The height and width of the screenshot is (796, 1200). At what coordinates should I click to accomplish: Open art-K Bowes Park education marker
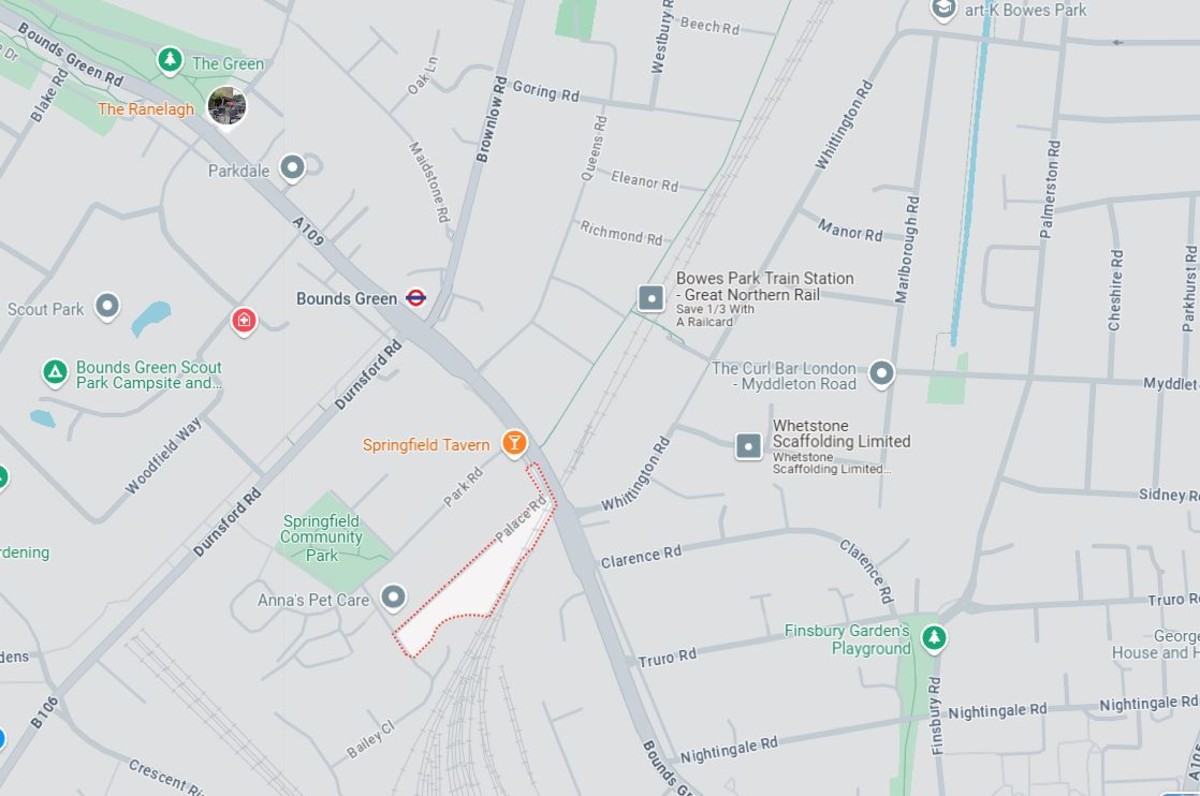943,9
